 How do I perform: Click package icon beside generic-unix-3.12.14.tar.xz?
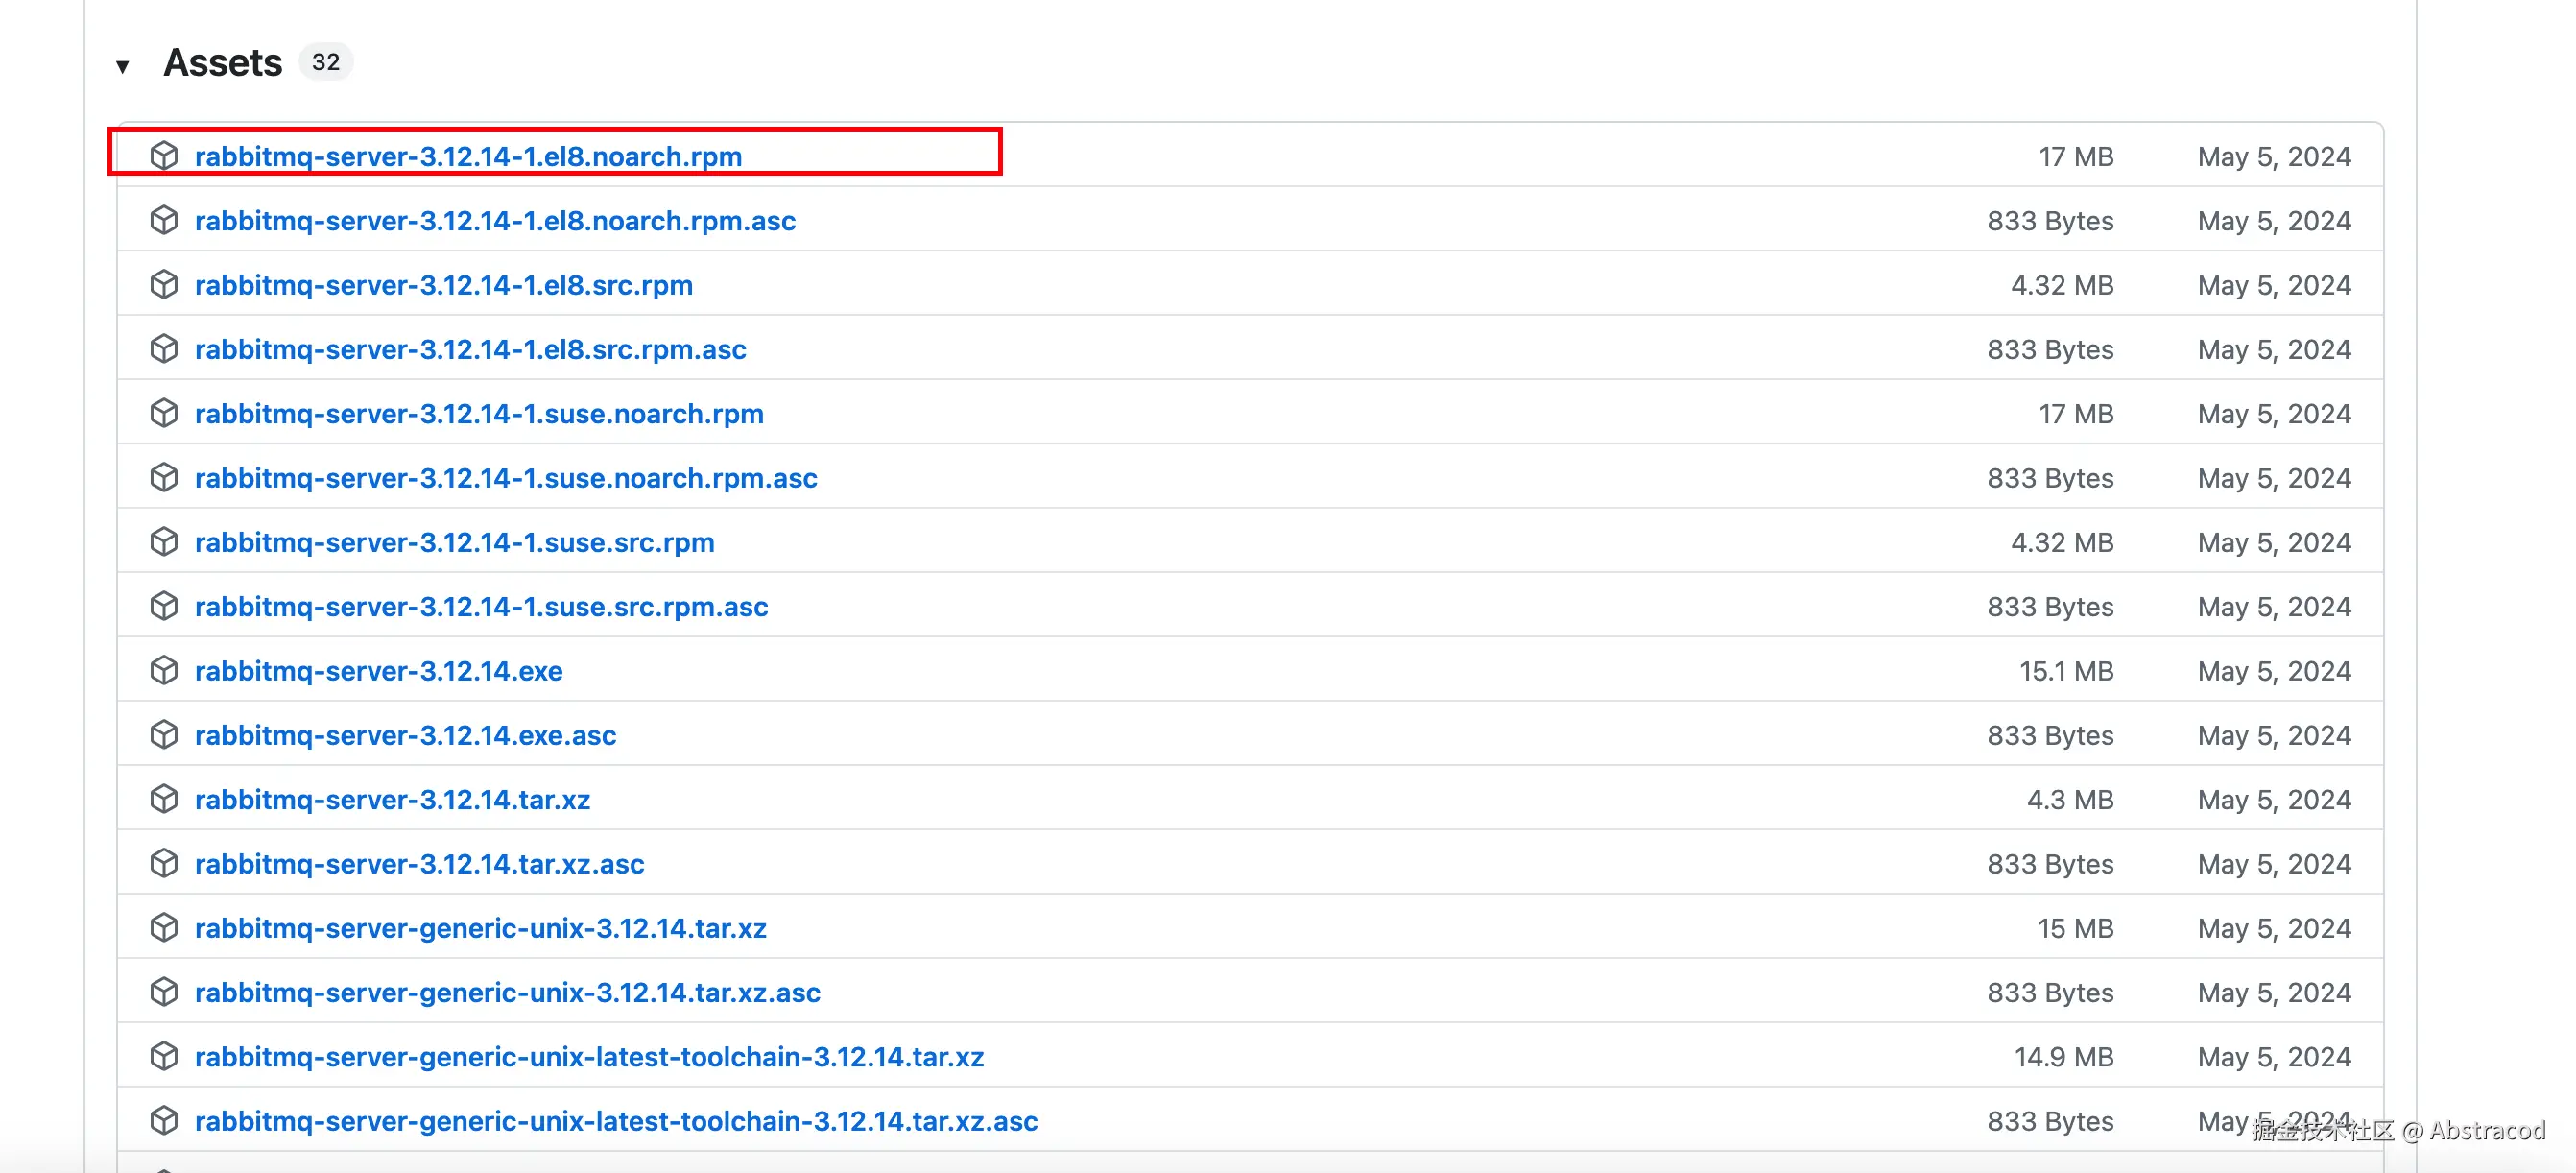164,928
